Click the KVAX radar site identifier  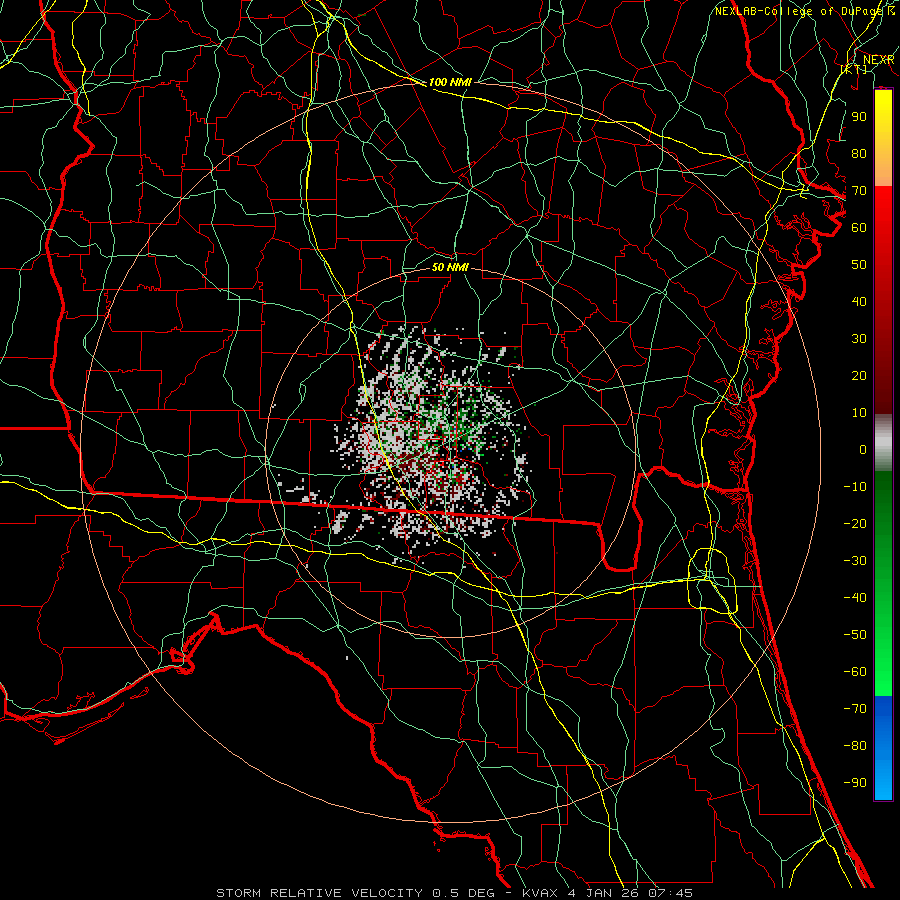coord(540,893)
